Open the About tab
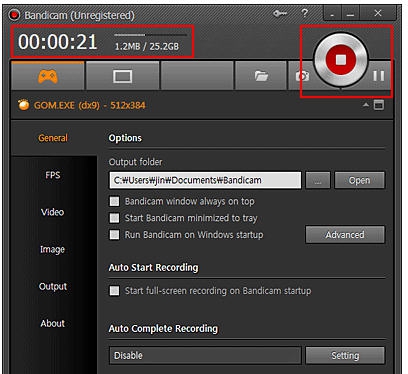Viewport: 408px width, 374px height. tap(53, 323)
